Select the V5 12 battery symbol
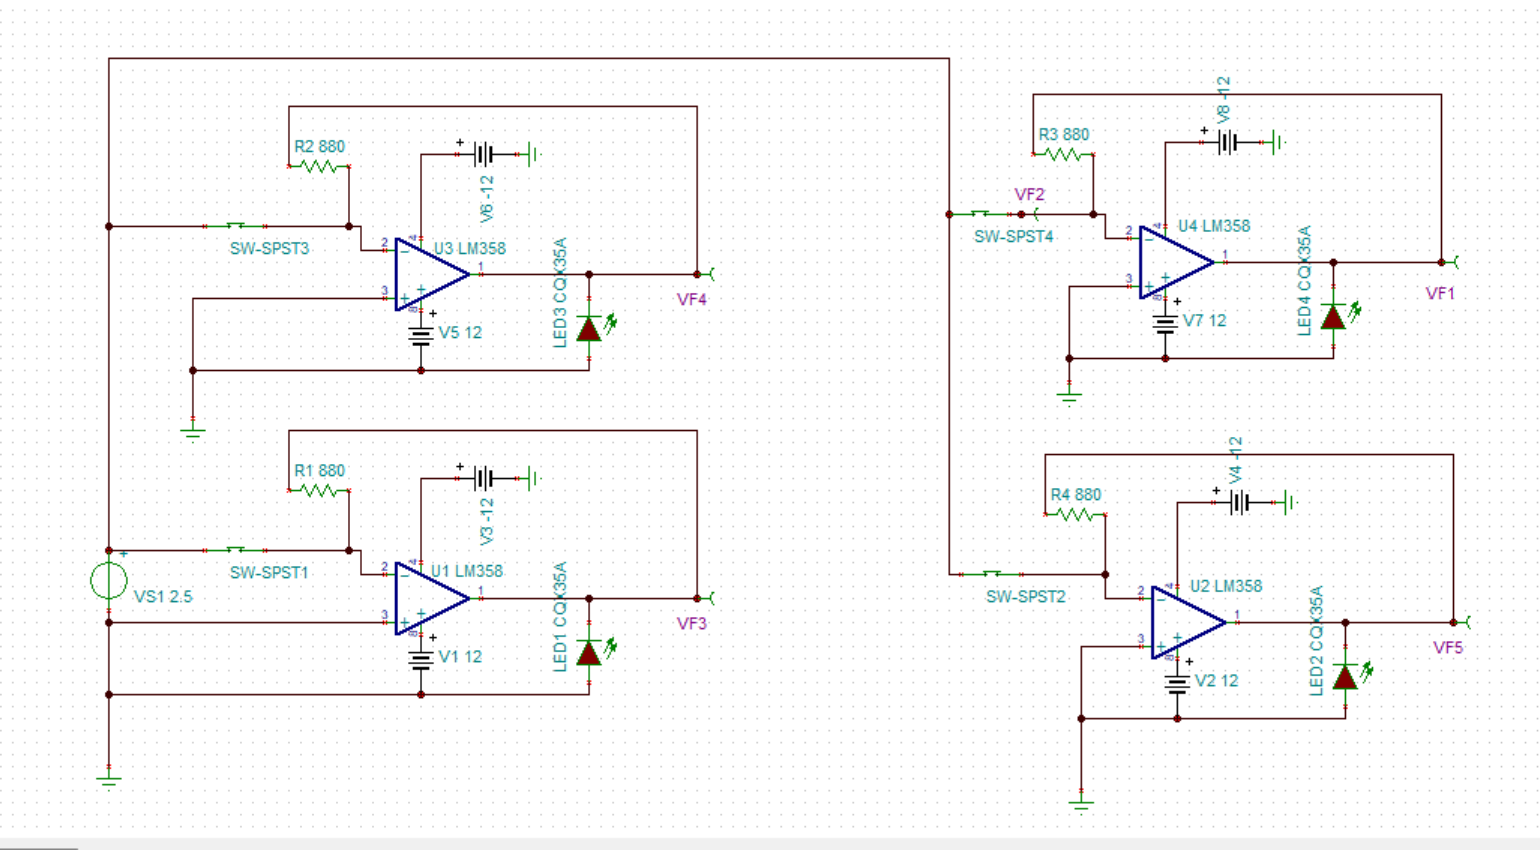 point(421,334)
